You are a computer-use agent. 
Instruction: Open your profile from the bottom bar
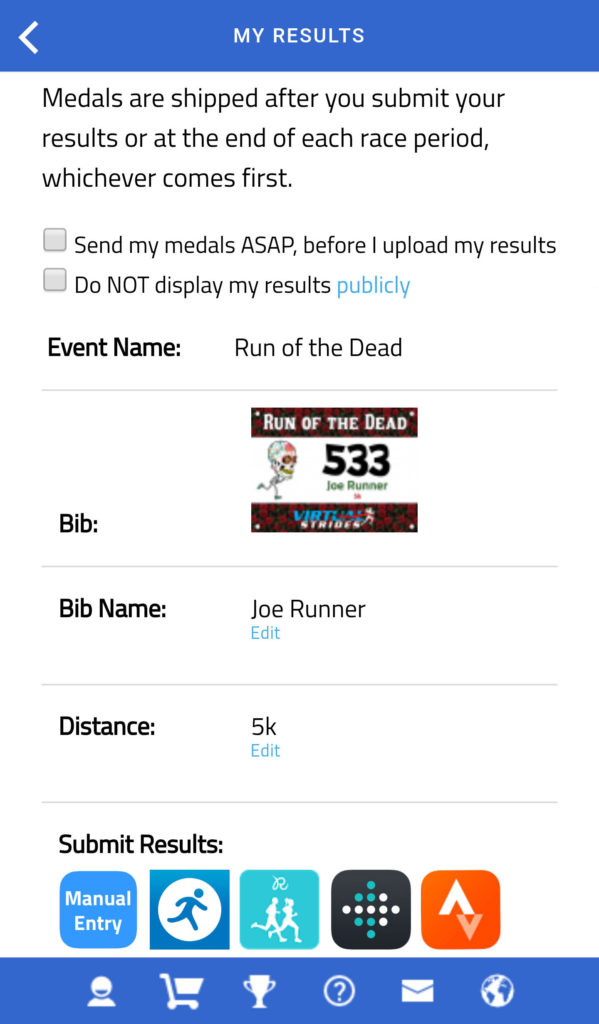(101, 990)
